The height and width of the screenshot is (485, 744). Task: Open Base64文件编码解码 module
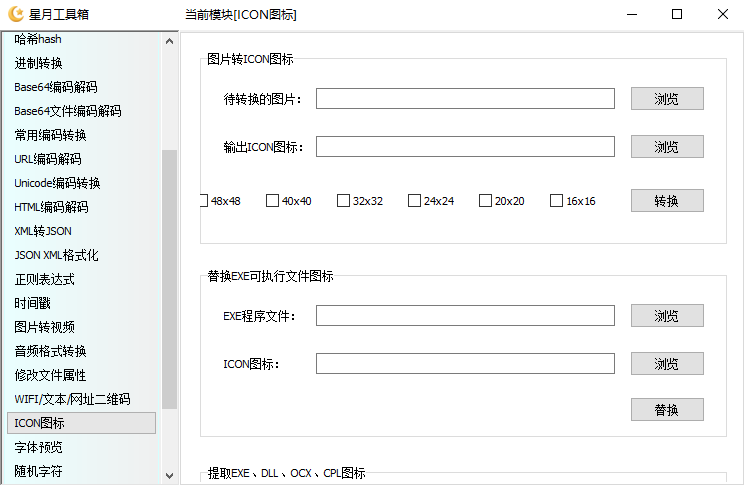tap(68, 111)
